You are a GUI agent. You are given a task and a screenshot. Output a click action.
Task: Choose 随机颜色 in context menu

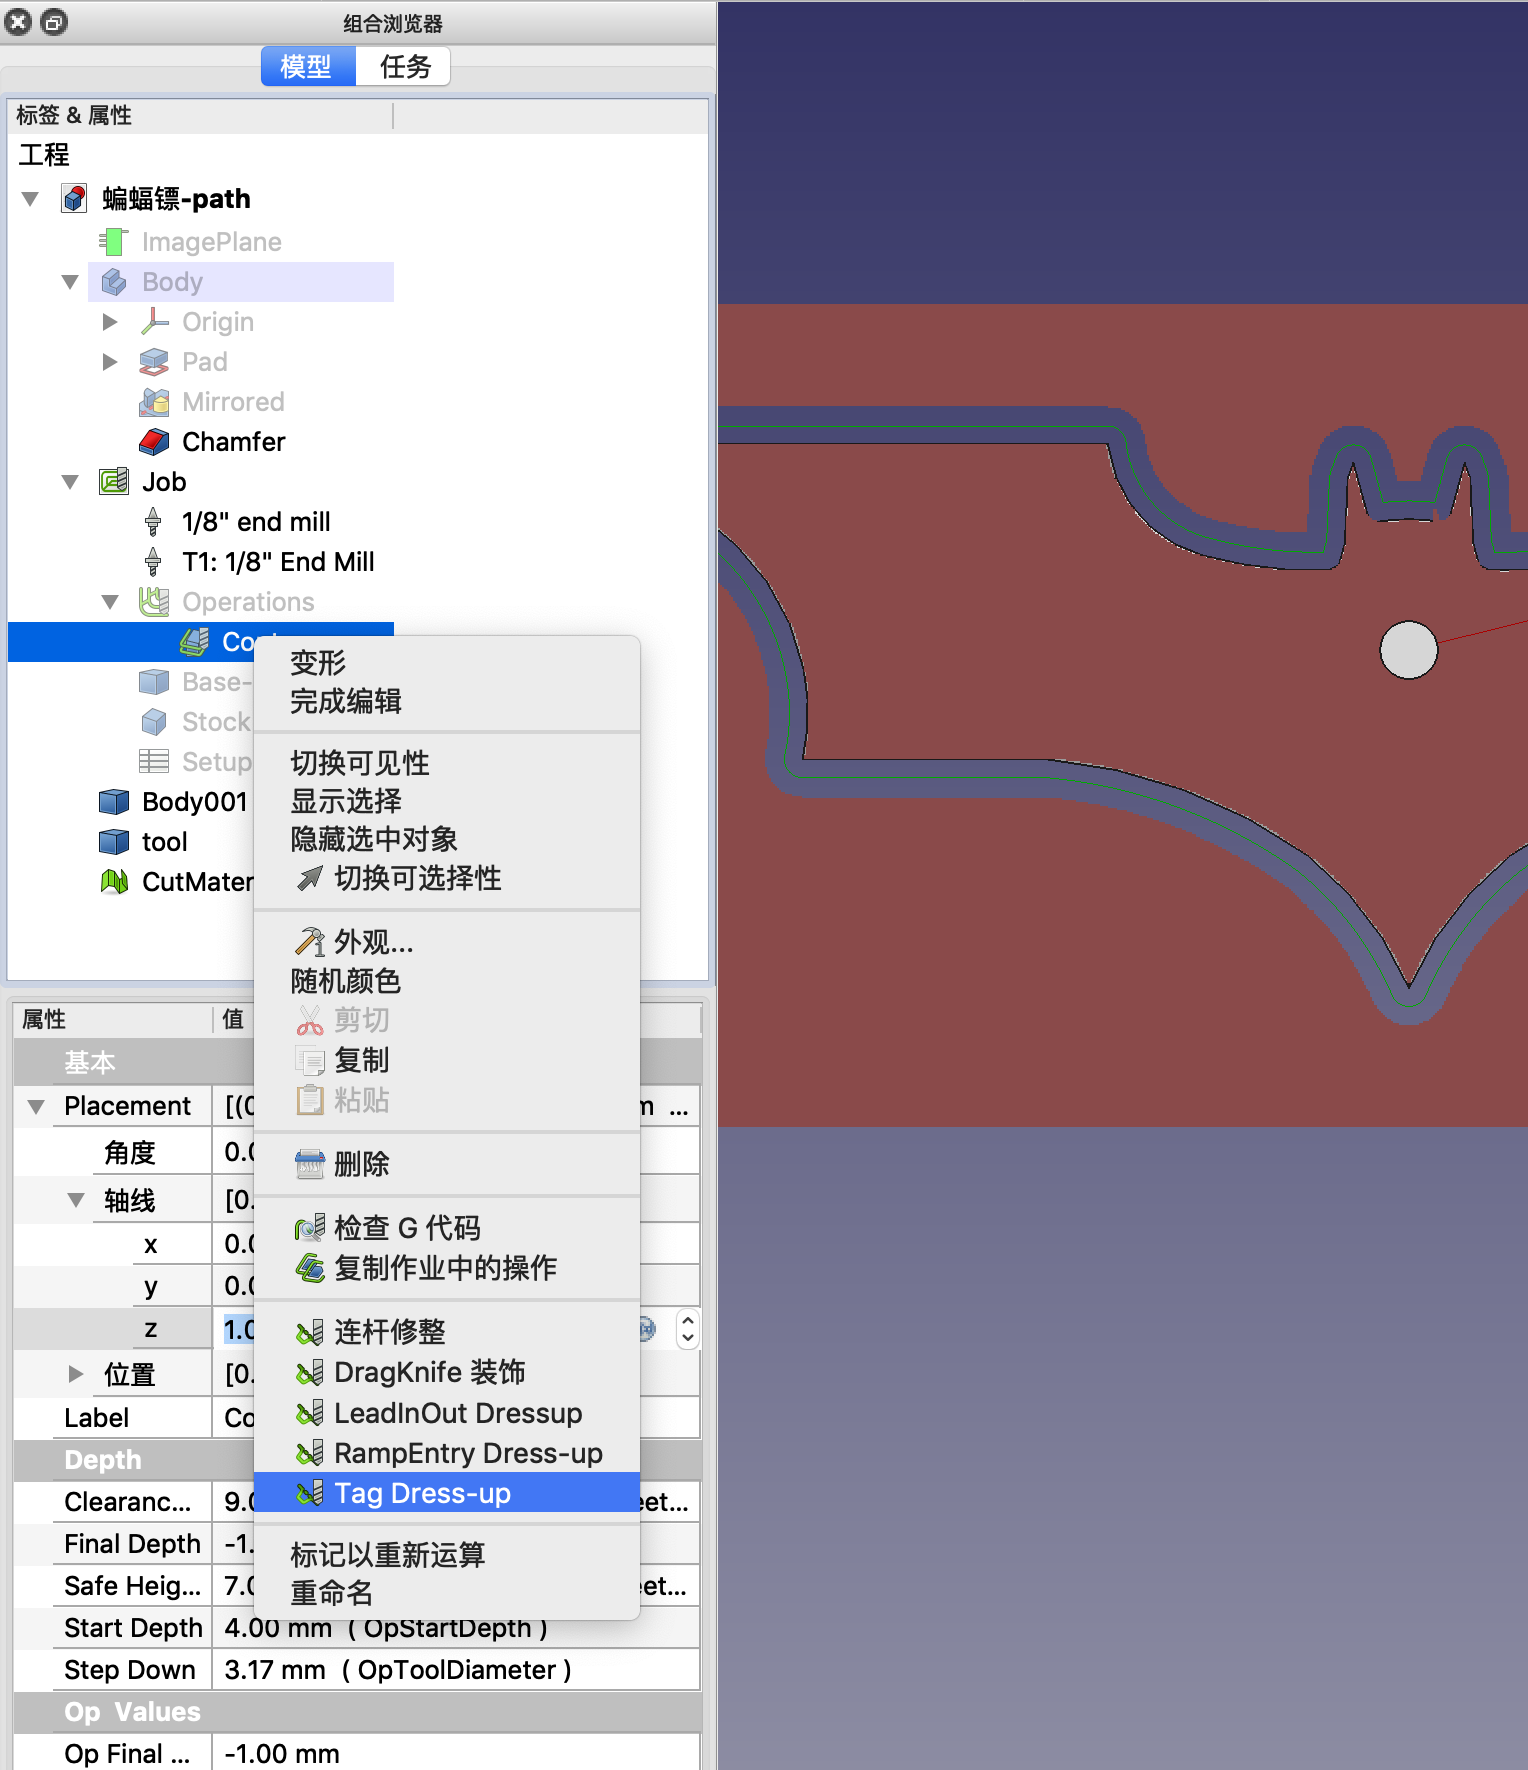pos(447,981)
